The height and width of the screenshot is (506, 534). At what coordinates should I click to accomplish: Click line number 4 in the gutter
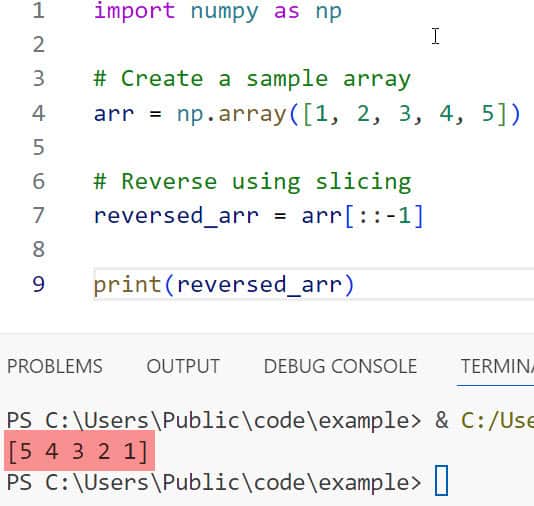pos(38,113)
